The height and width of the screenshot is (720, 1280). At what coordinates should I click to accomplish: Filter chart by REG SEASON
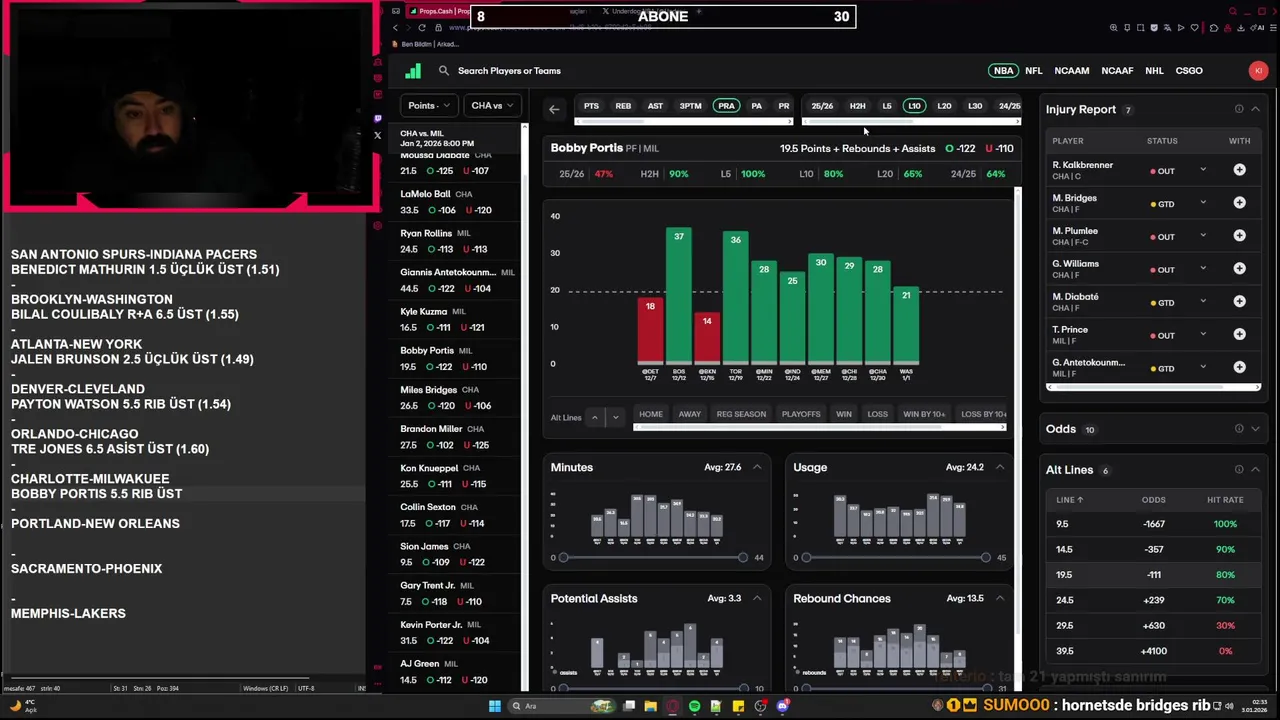(741, 414)
